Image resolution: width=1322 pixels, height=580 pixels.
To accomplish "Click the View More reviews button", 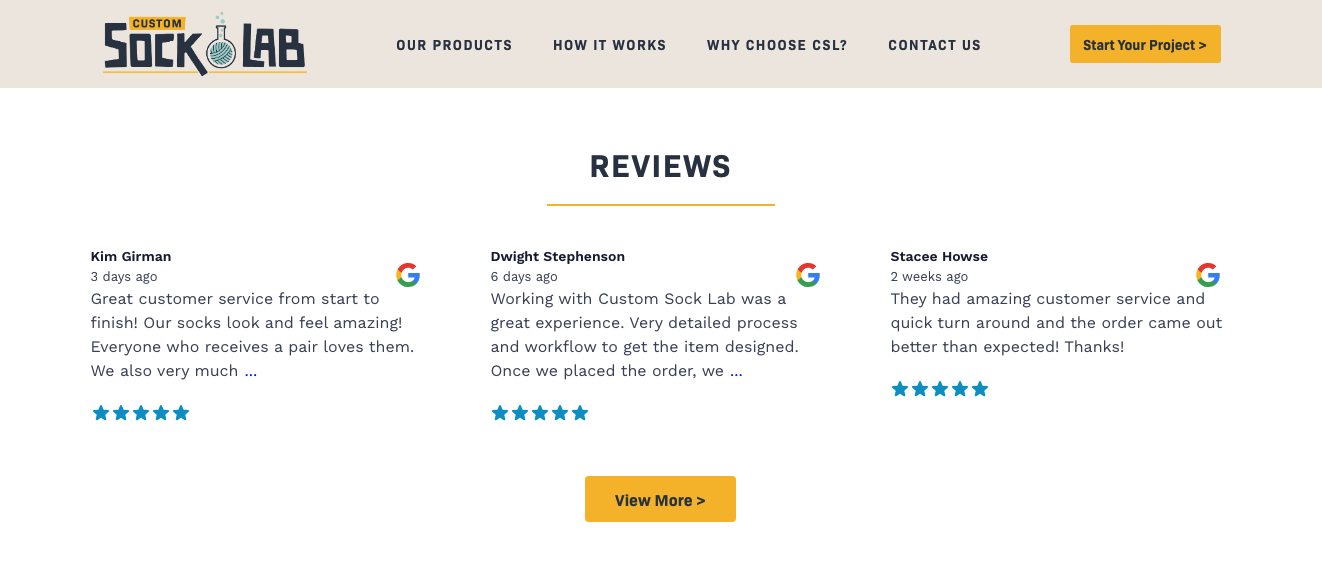I will coord(660,499).
